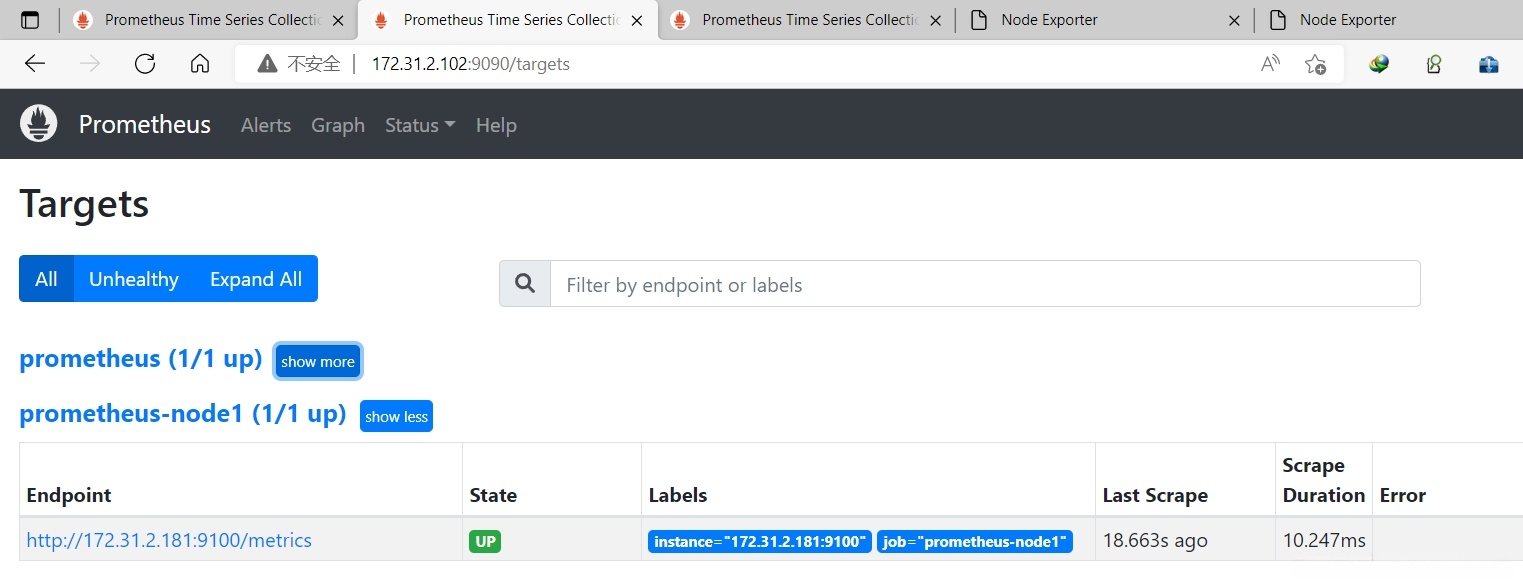1523x586 pixels.
Task: Click the Error column header
Action: [x=1403, y=495]
